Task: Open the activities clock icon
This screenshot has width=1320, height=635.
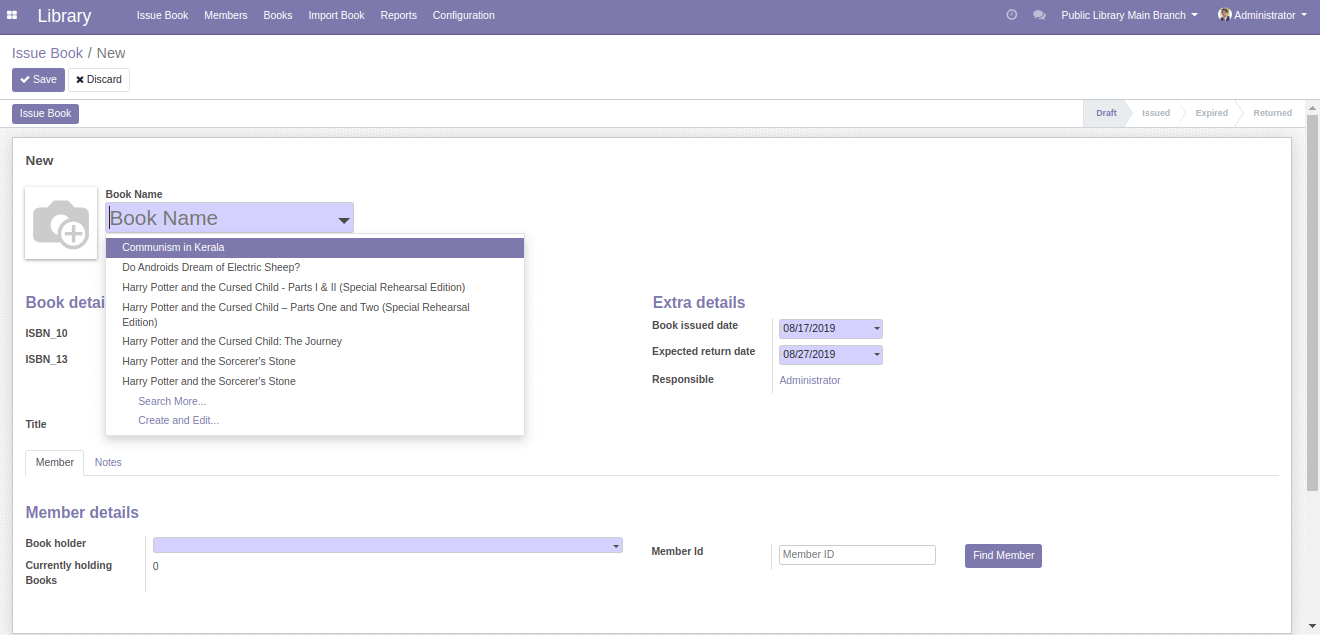Action: tap(1011, 15)
